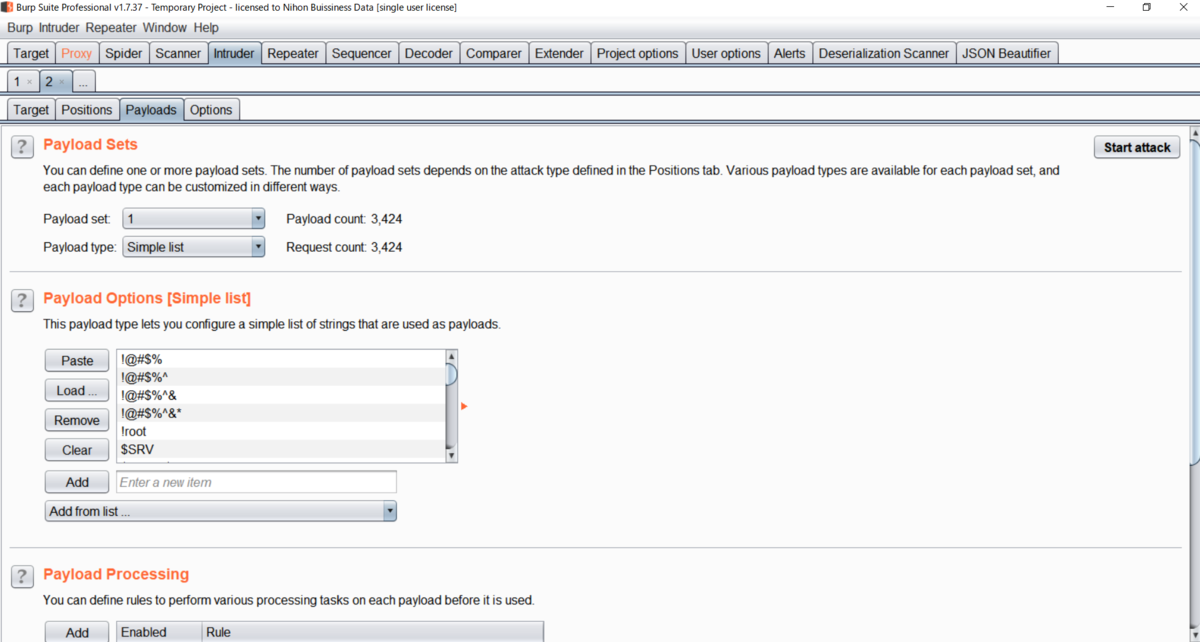Select the !@#$% payload entry

[x=281, y=358]
